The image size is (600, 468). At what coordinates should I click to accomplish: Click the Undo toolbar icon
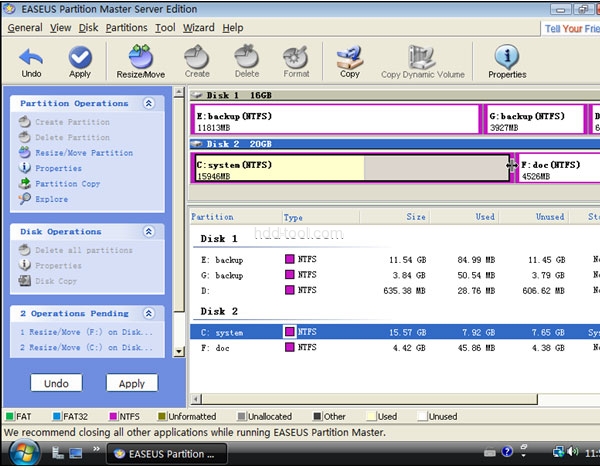(x=31, y=62)
